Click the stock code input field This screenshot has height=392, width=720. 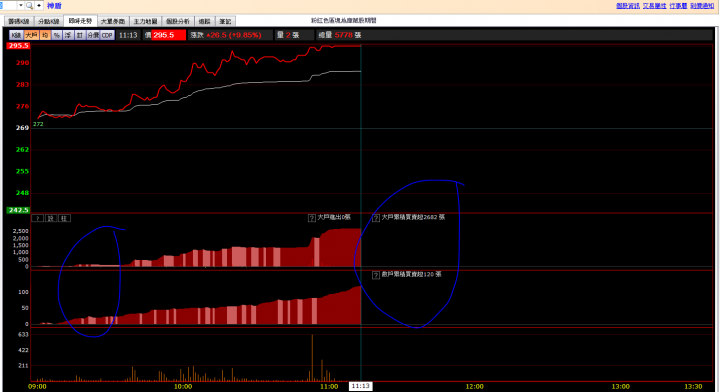[x=9, y=6]
